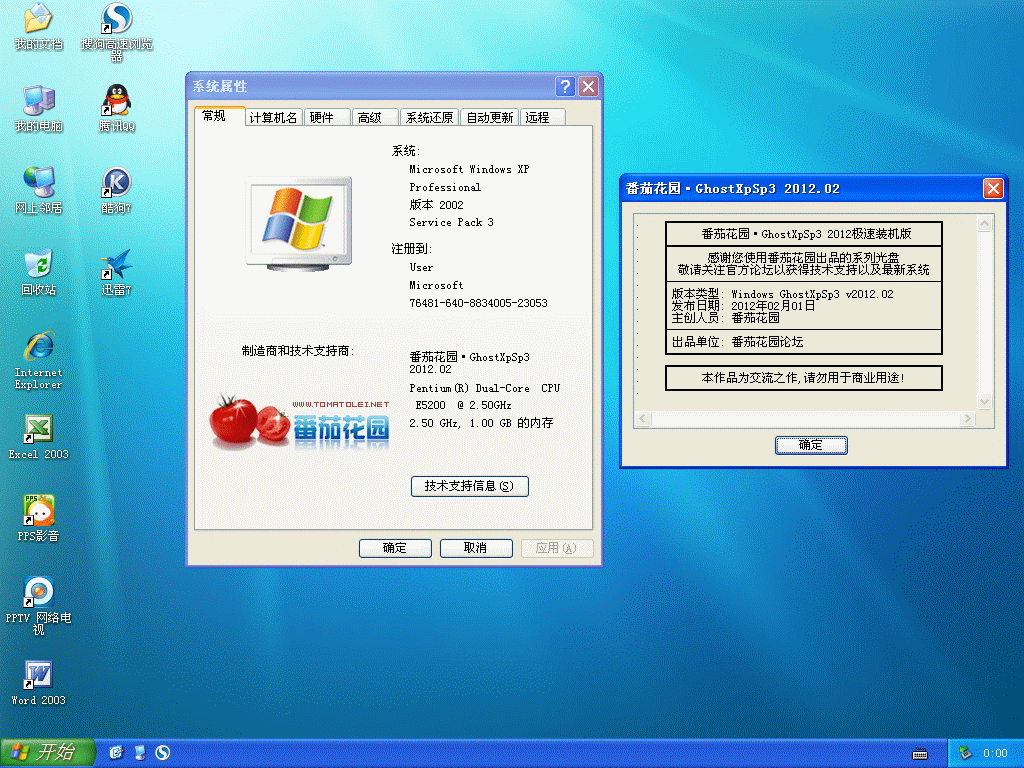Open the 腾讯QQ desktop icon

pyautogui.click(x=117, y=101)
